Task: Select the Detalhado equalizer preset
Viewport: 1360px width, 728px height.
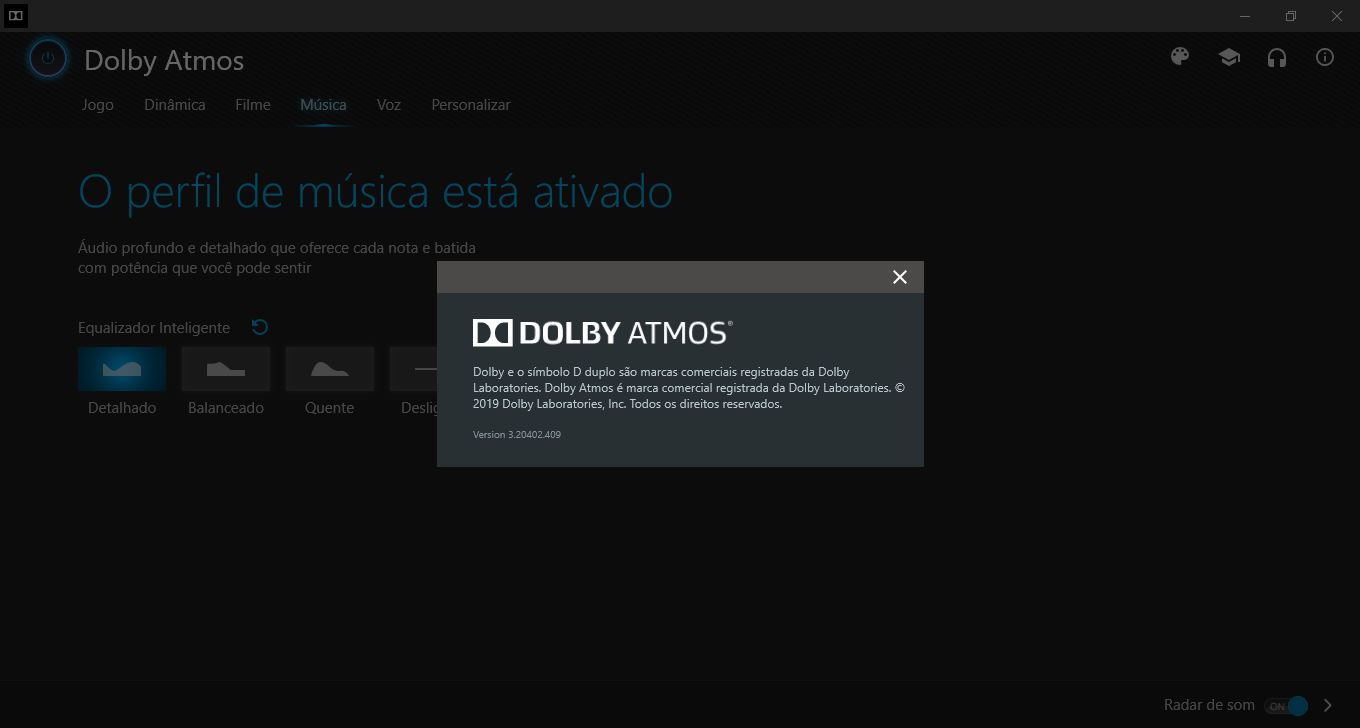Action: pyautogui.click(x=121, y=369)
